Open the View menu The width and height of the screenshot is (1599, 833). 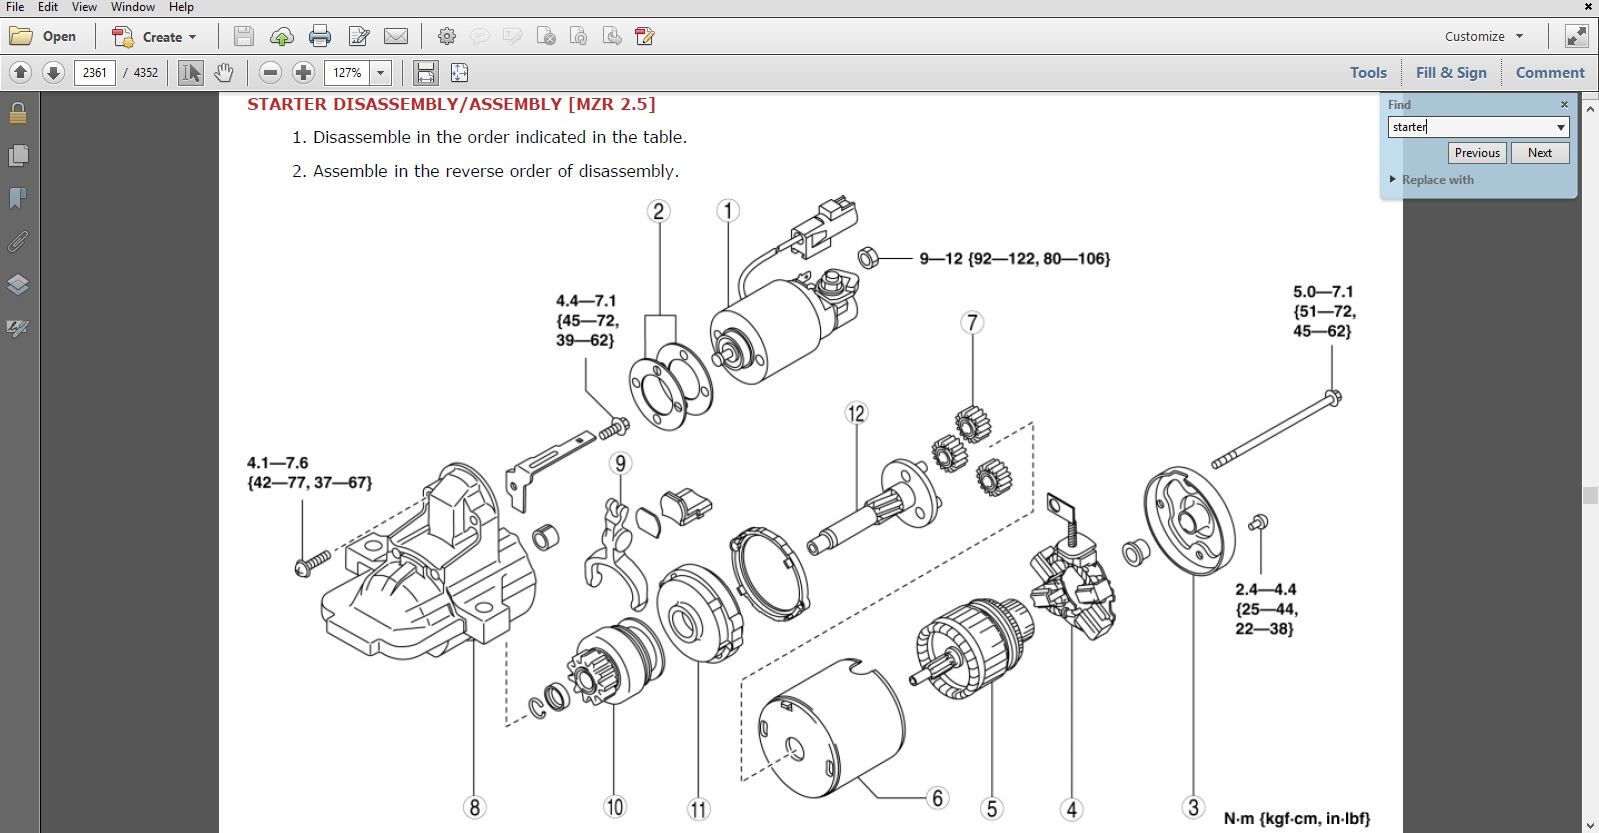pos(84,7)
